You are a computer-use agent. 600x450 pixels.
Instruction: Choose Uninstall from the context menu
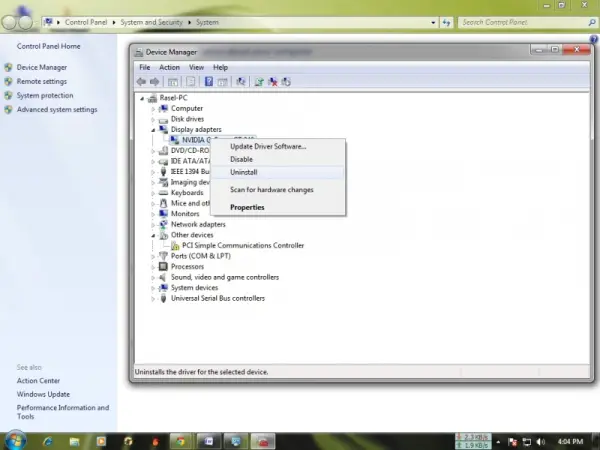pos(278,172)
